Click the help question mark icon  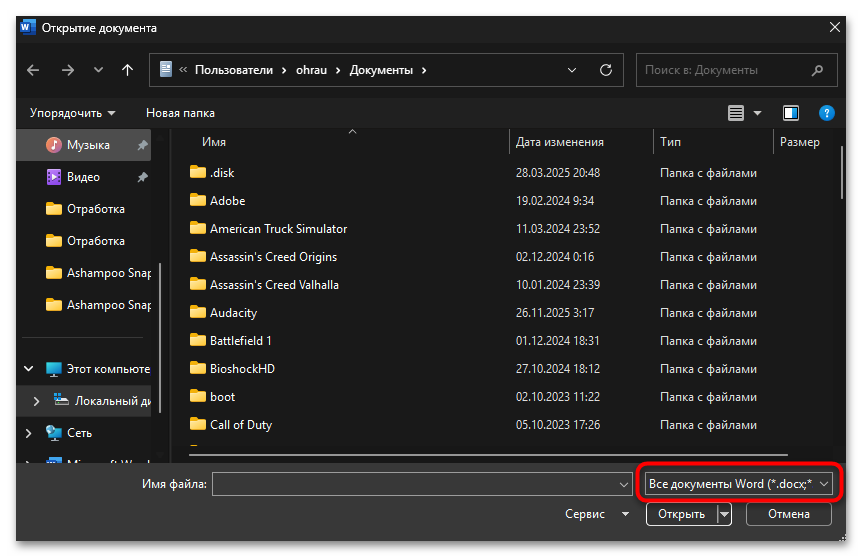point(826,113)
